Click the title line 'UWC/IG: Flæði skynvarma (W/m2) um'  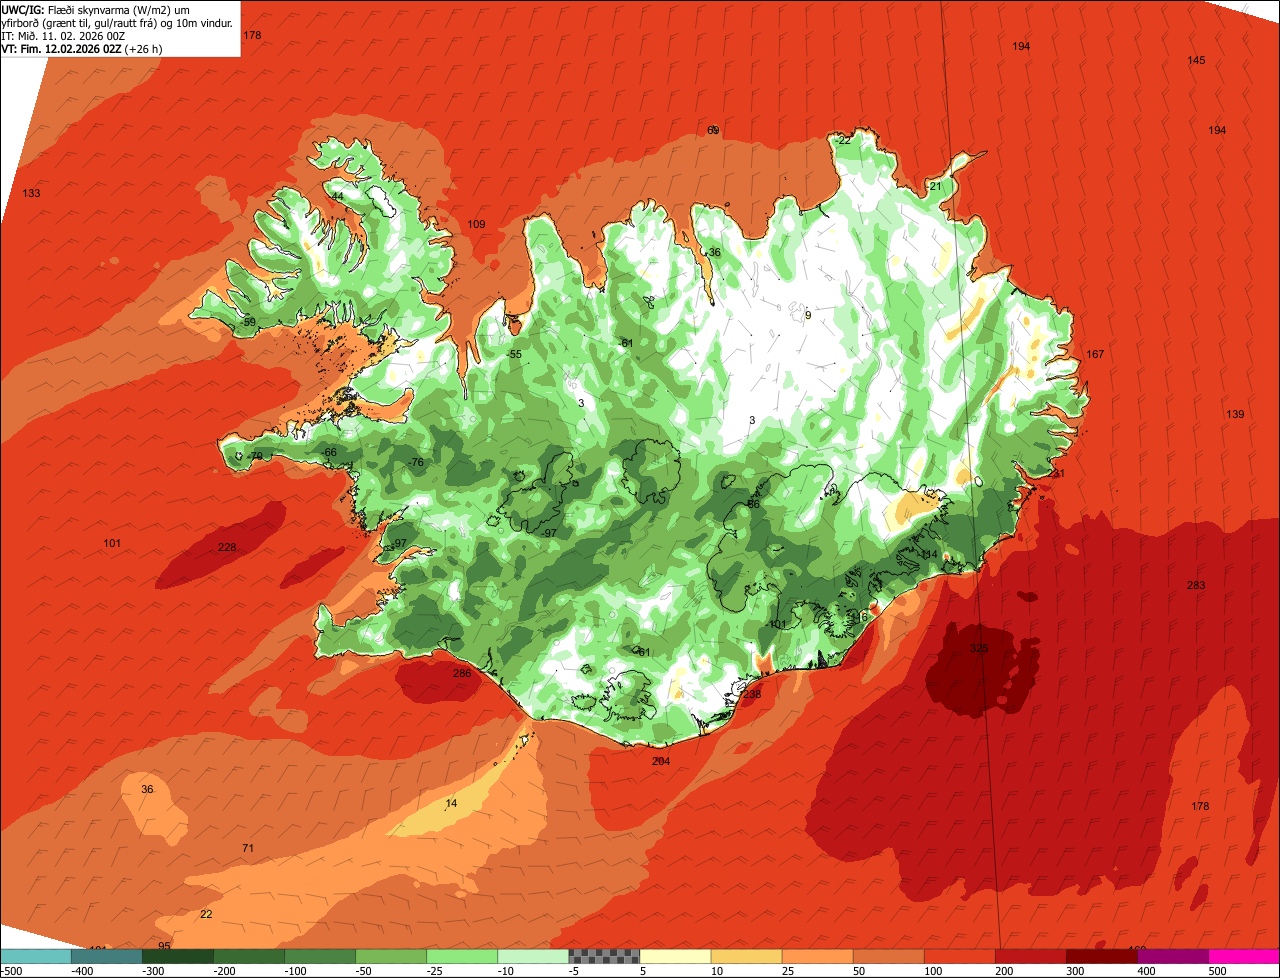96,9
